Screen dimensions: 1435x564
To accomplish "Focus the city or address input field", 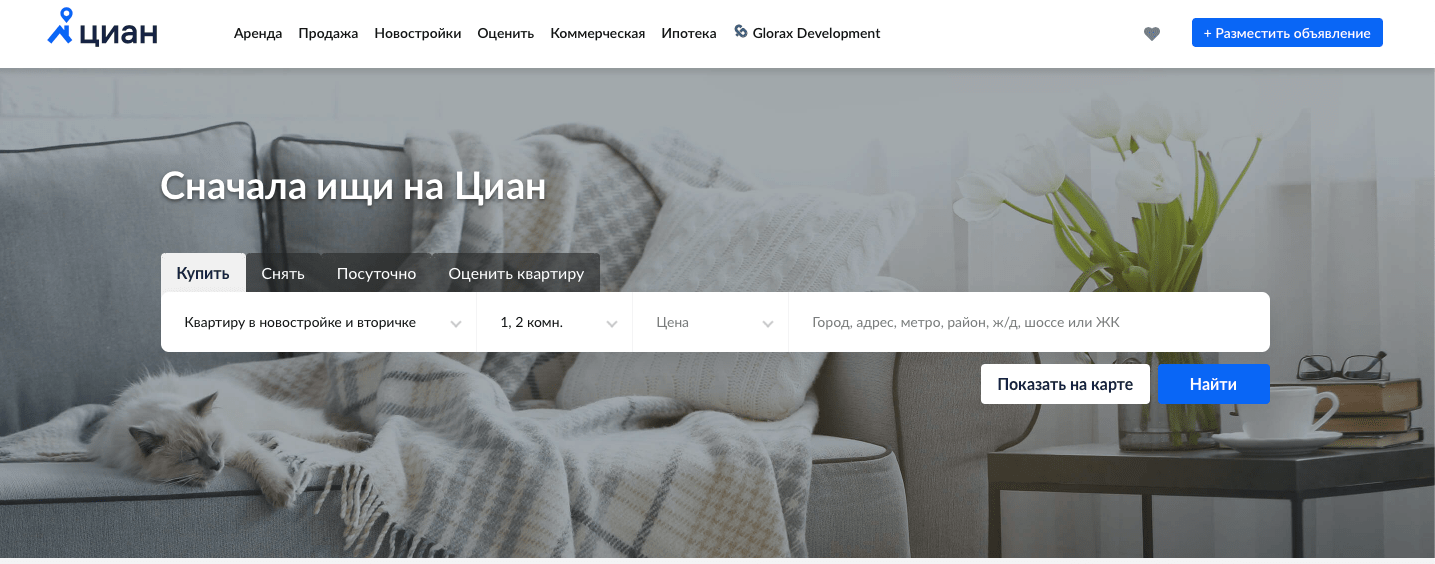I will tap(1029, 322).
